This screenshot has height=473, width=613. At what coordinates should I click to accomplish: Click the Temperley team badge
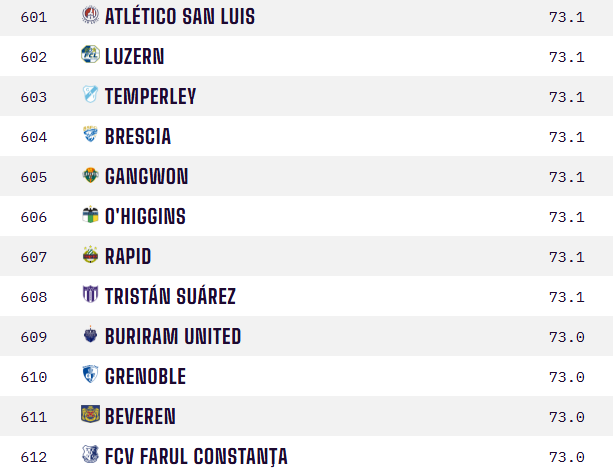tap(90, 96)
